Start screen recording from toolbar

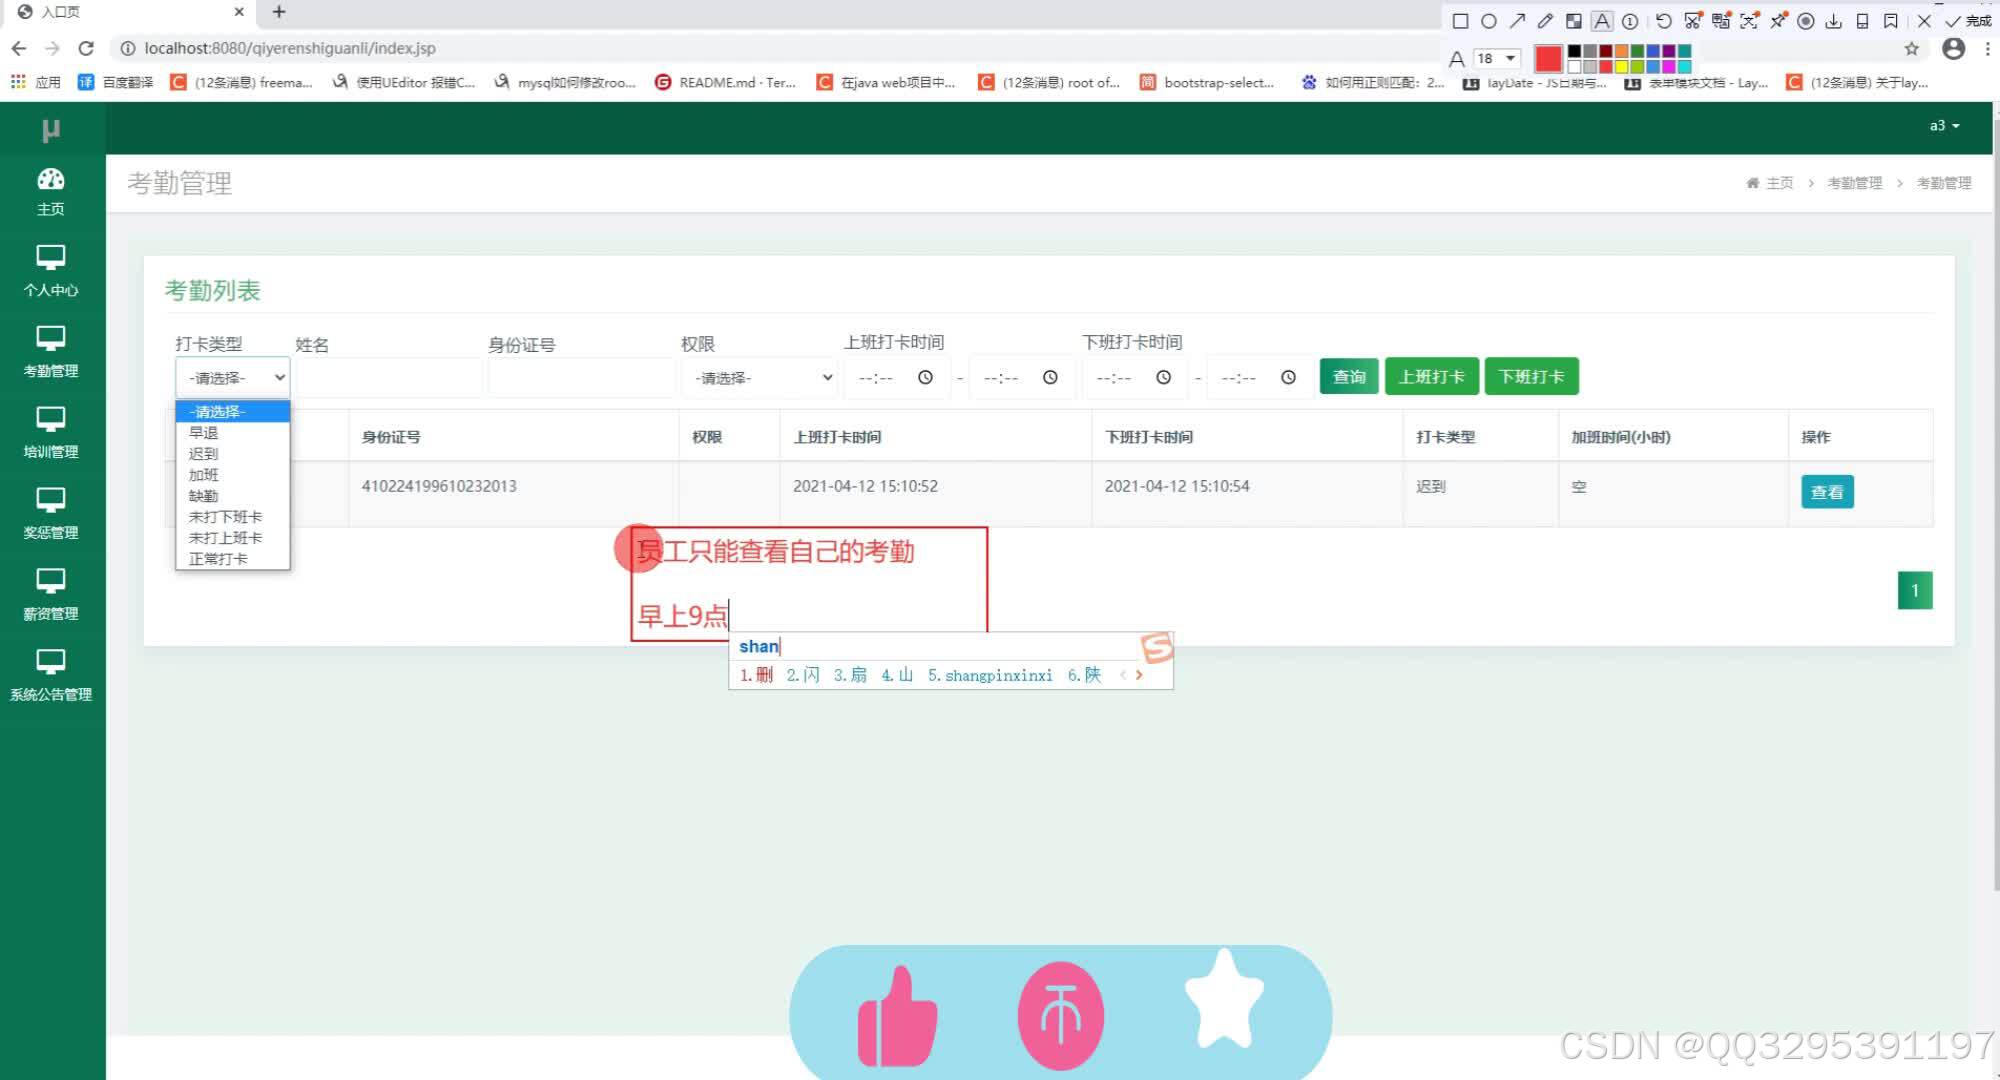click(1806, 21)
